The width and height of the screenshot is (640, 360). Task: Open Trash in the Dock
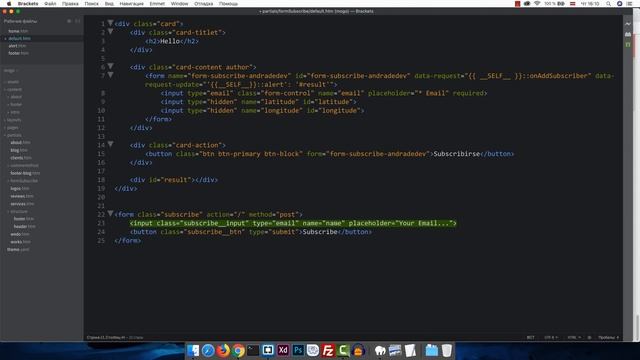point(447,350)
